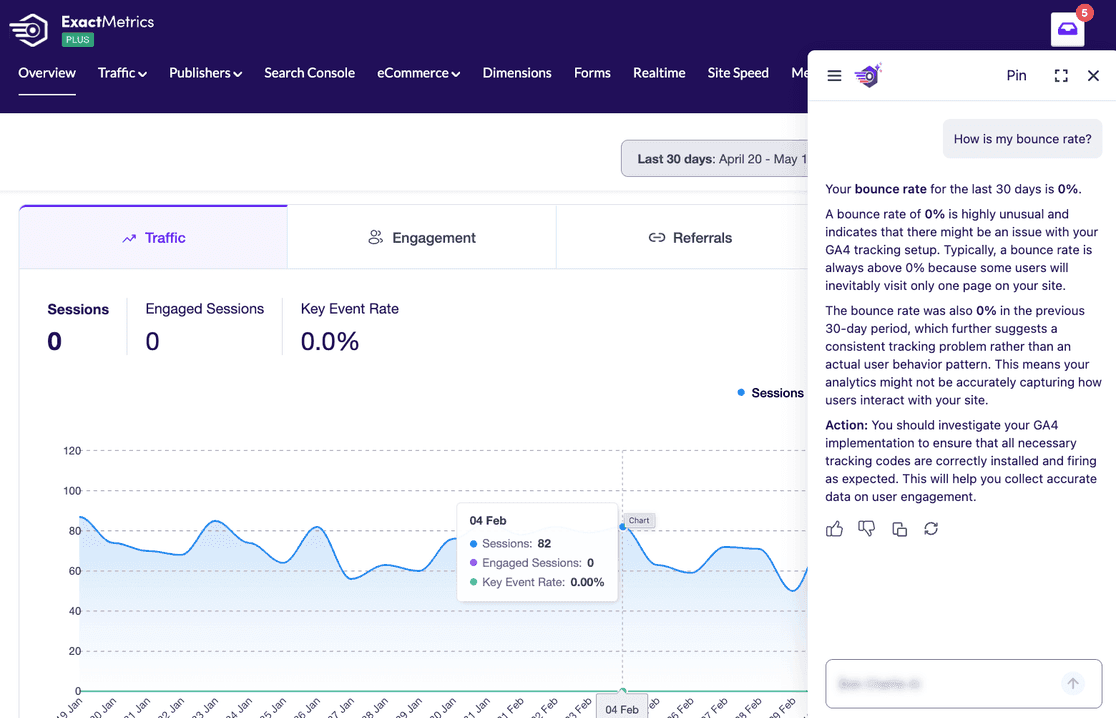Click the chat message input field

tap(964, 684)
